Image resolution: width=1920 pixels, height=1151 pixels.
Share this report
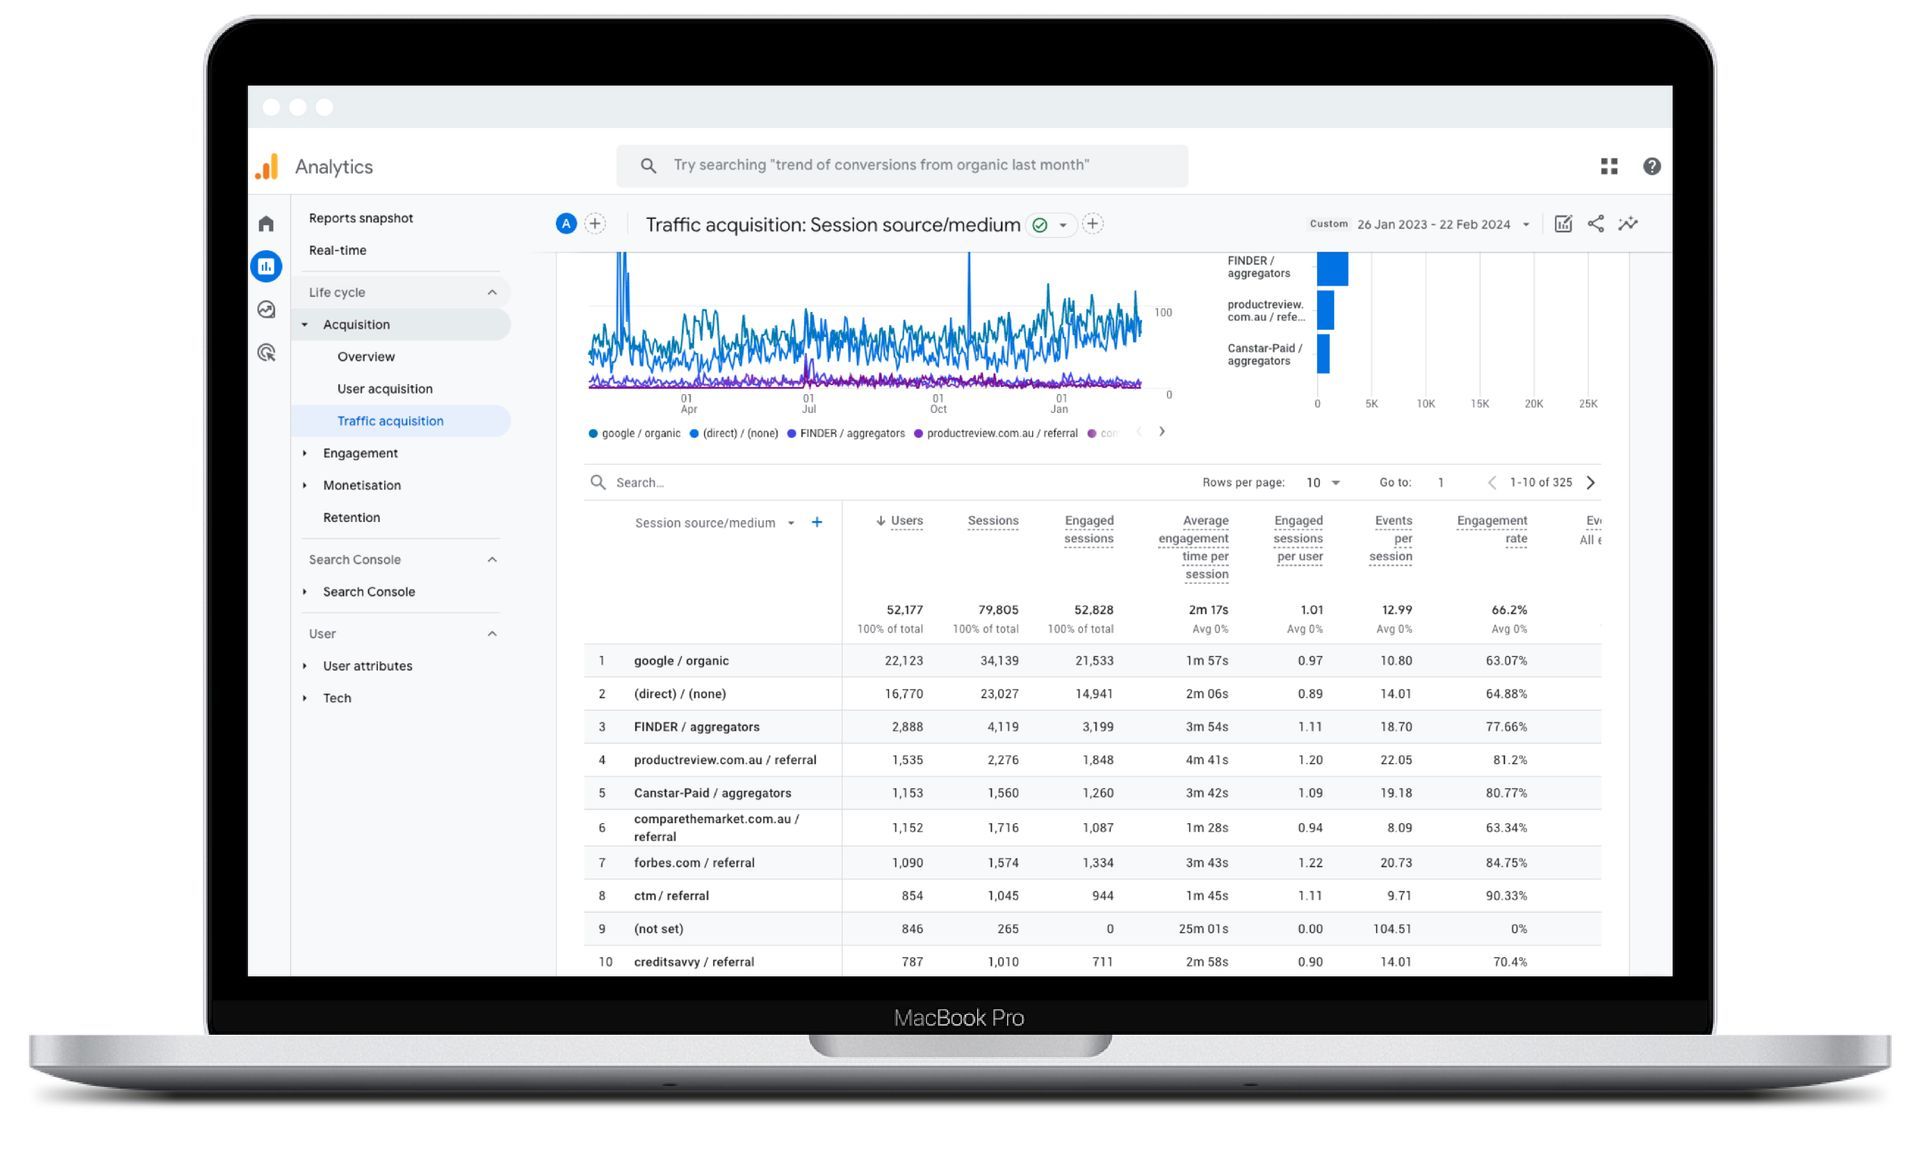(x=1596, y=224)
